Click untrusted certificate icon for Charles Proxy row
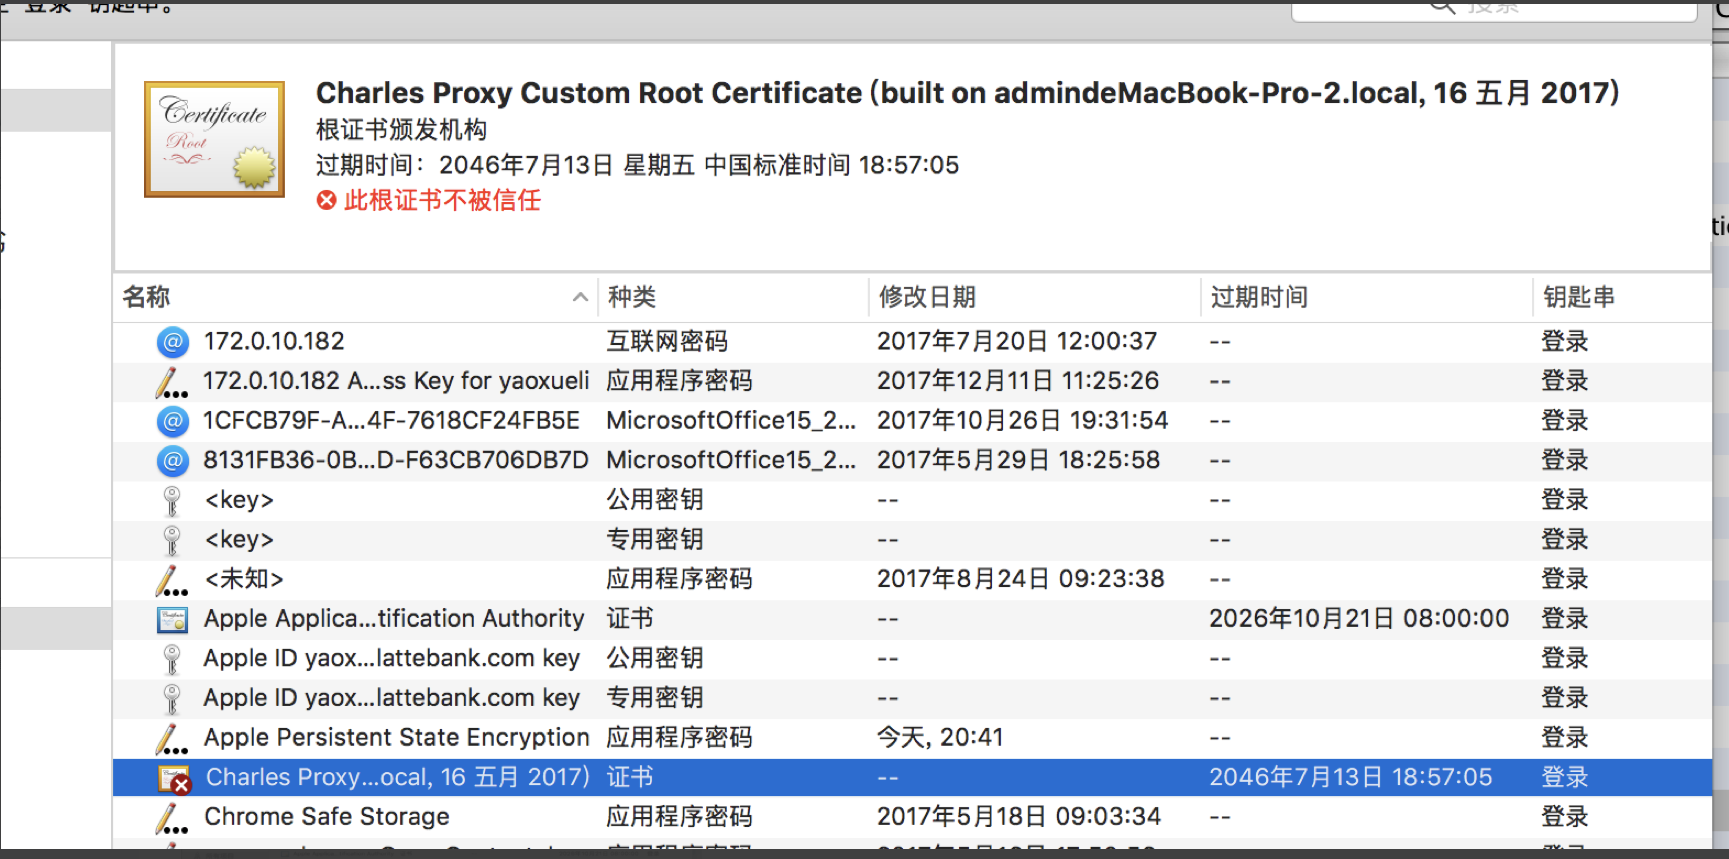This screenshot has width=1729, height=859. click(x=174, y=779)
